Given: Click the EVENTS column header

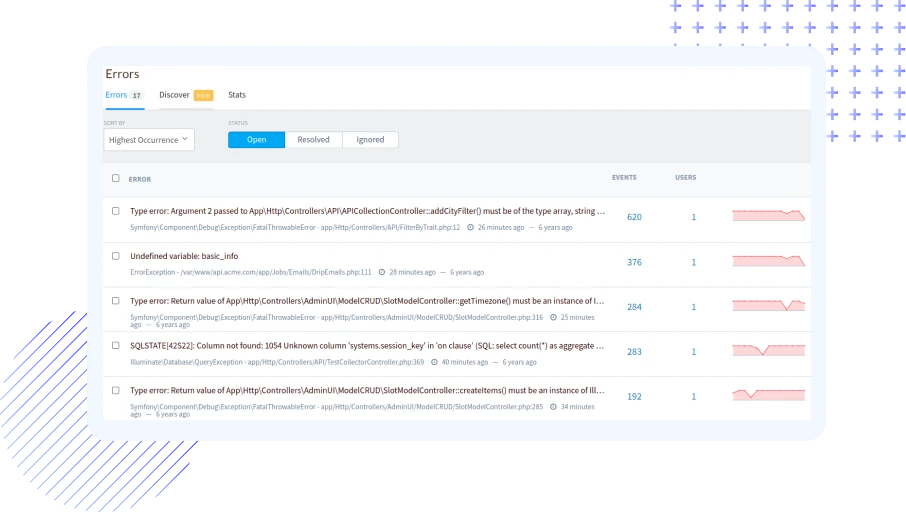Looking at the screenshot, I should coord(624,178).
